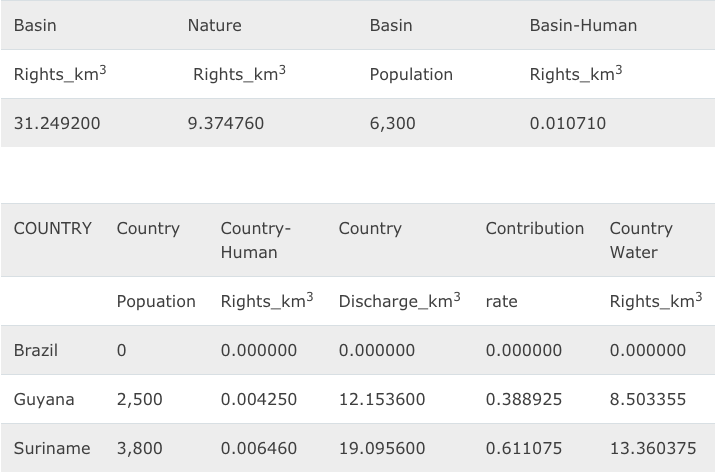Click Suriname's water rights value 13.360375
The image size is (715, 474).
pyautogui.click(x=652, y=449)
